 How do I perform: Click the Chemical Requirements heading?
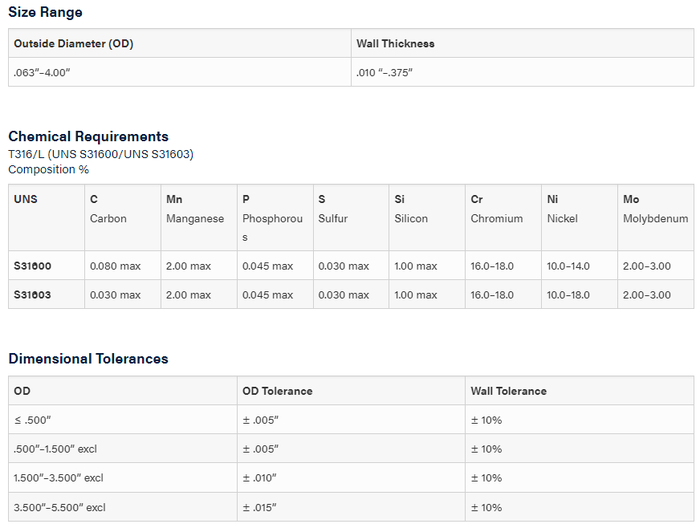88,137
